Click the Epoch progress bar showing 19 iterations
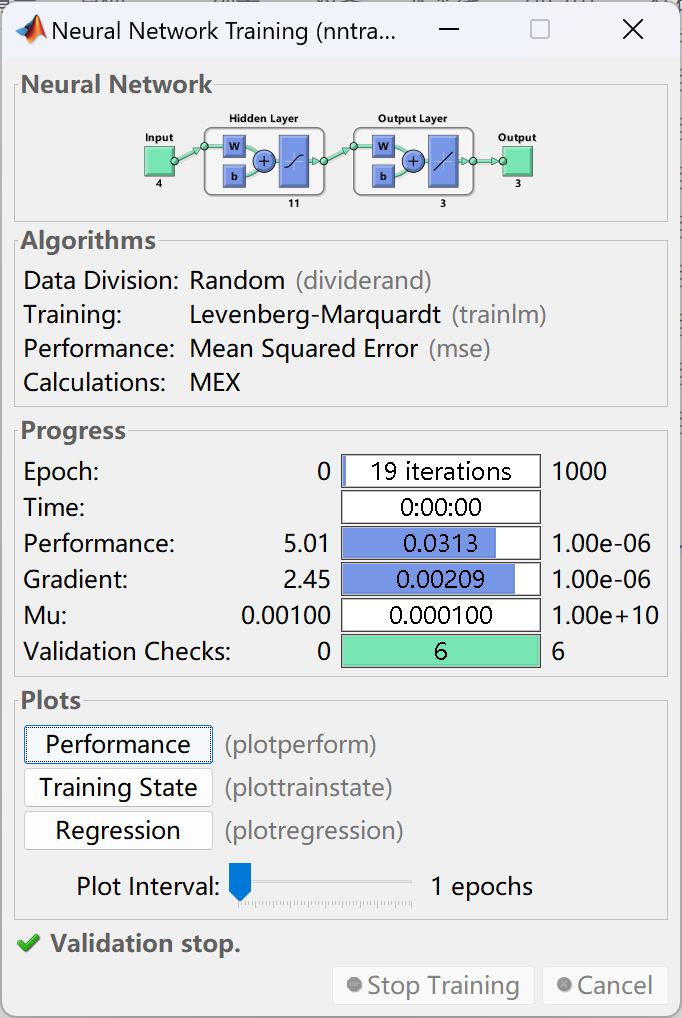This screenshot has width=682, height=1018. point(441,471)
